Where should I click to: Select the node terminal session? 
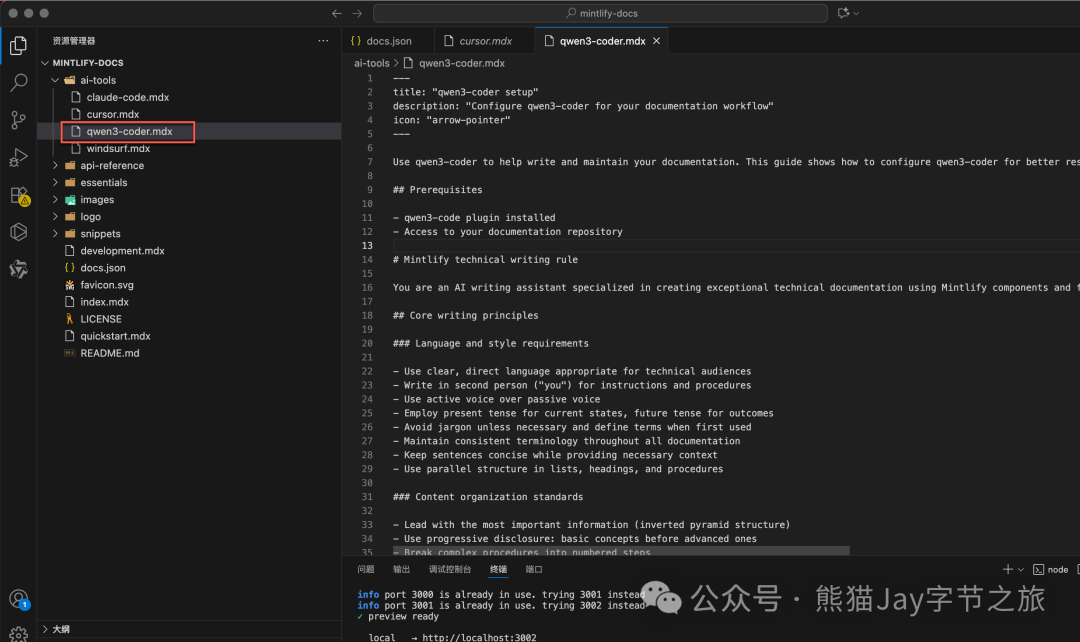pos(1050,570)
